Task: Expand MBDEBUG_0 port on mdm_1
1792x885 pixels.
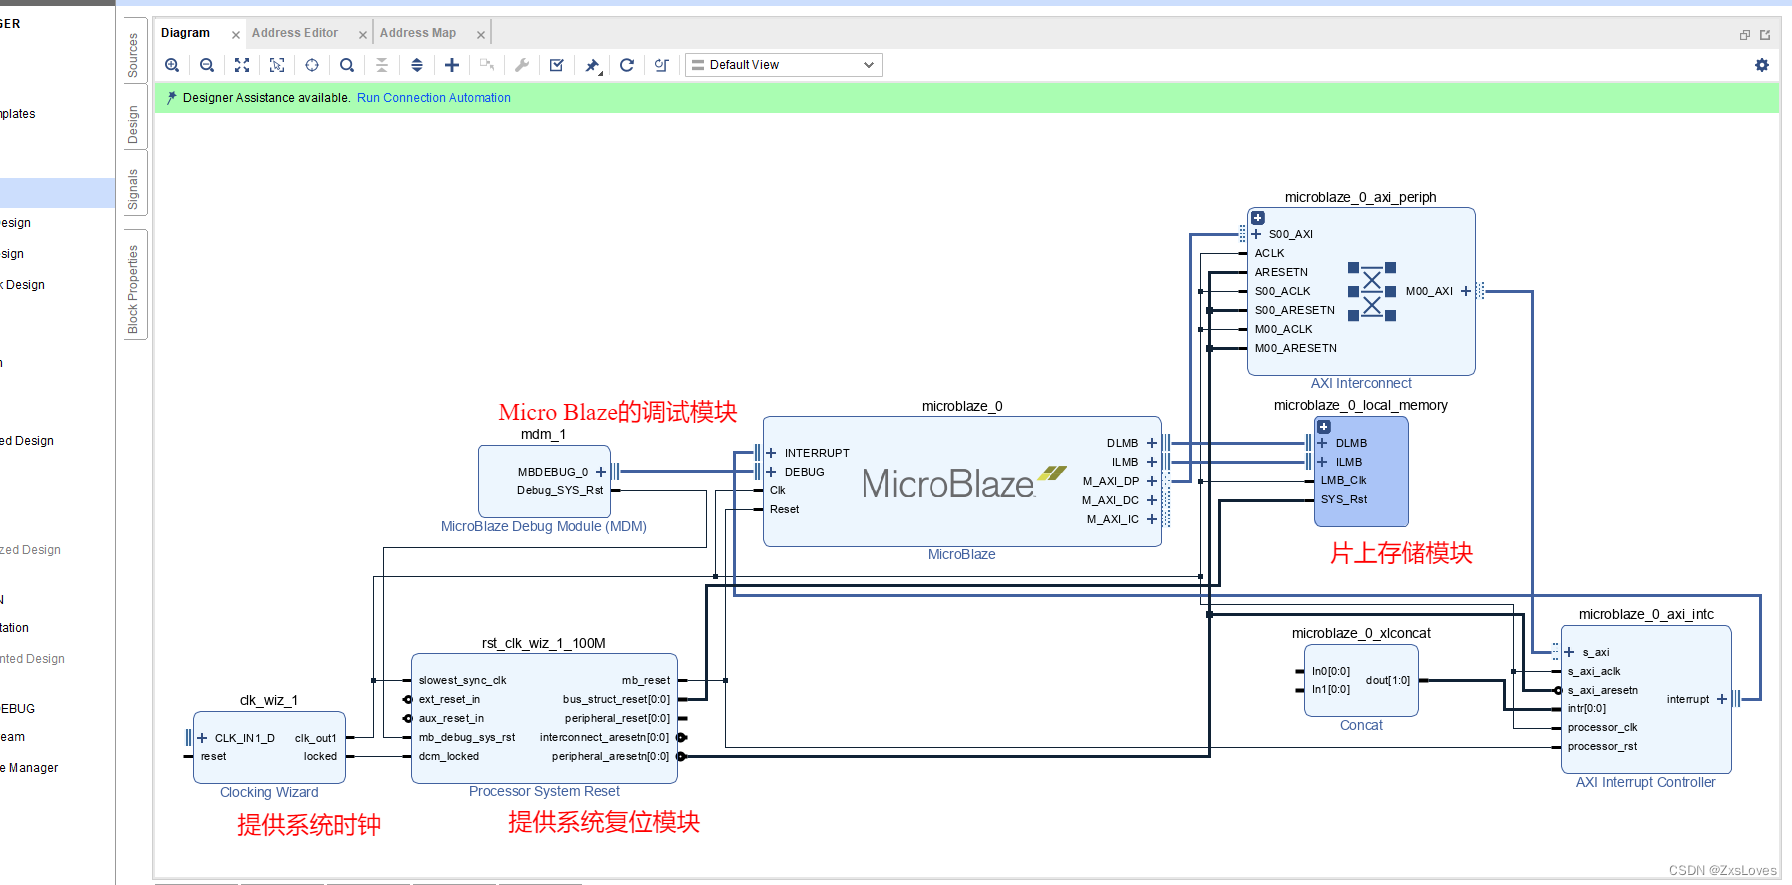Action: pos(601,472)
